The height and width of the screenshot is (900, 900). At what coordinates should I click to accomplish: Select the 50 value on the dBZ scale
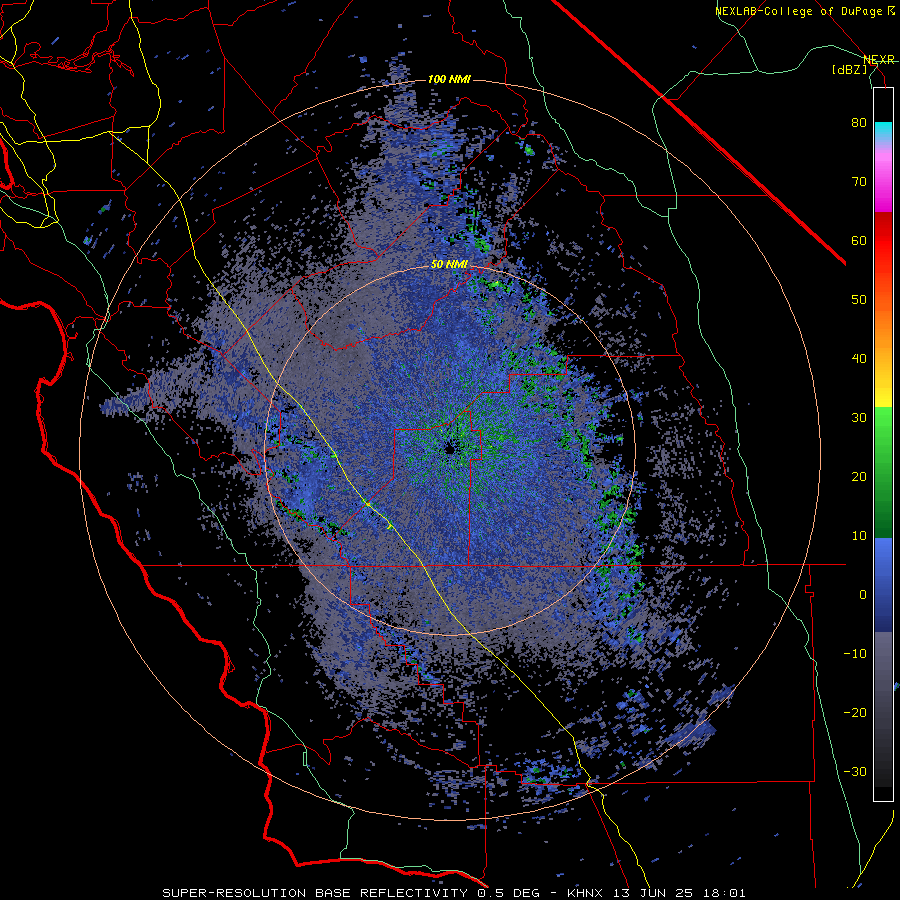(859, 300)
